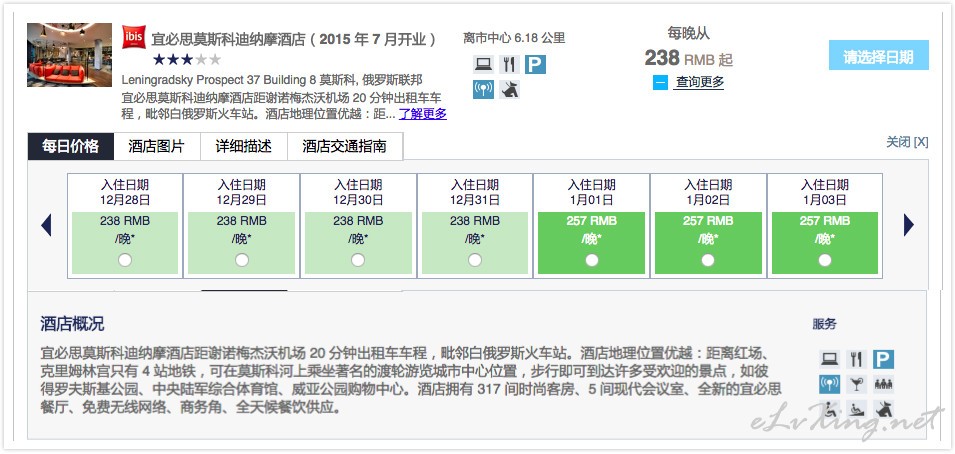Select the 1月01日 check-in radio button
The height and width of the screenshot is (454, 955).
point(592,260)
